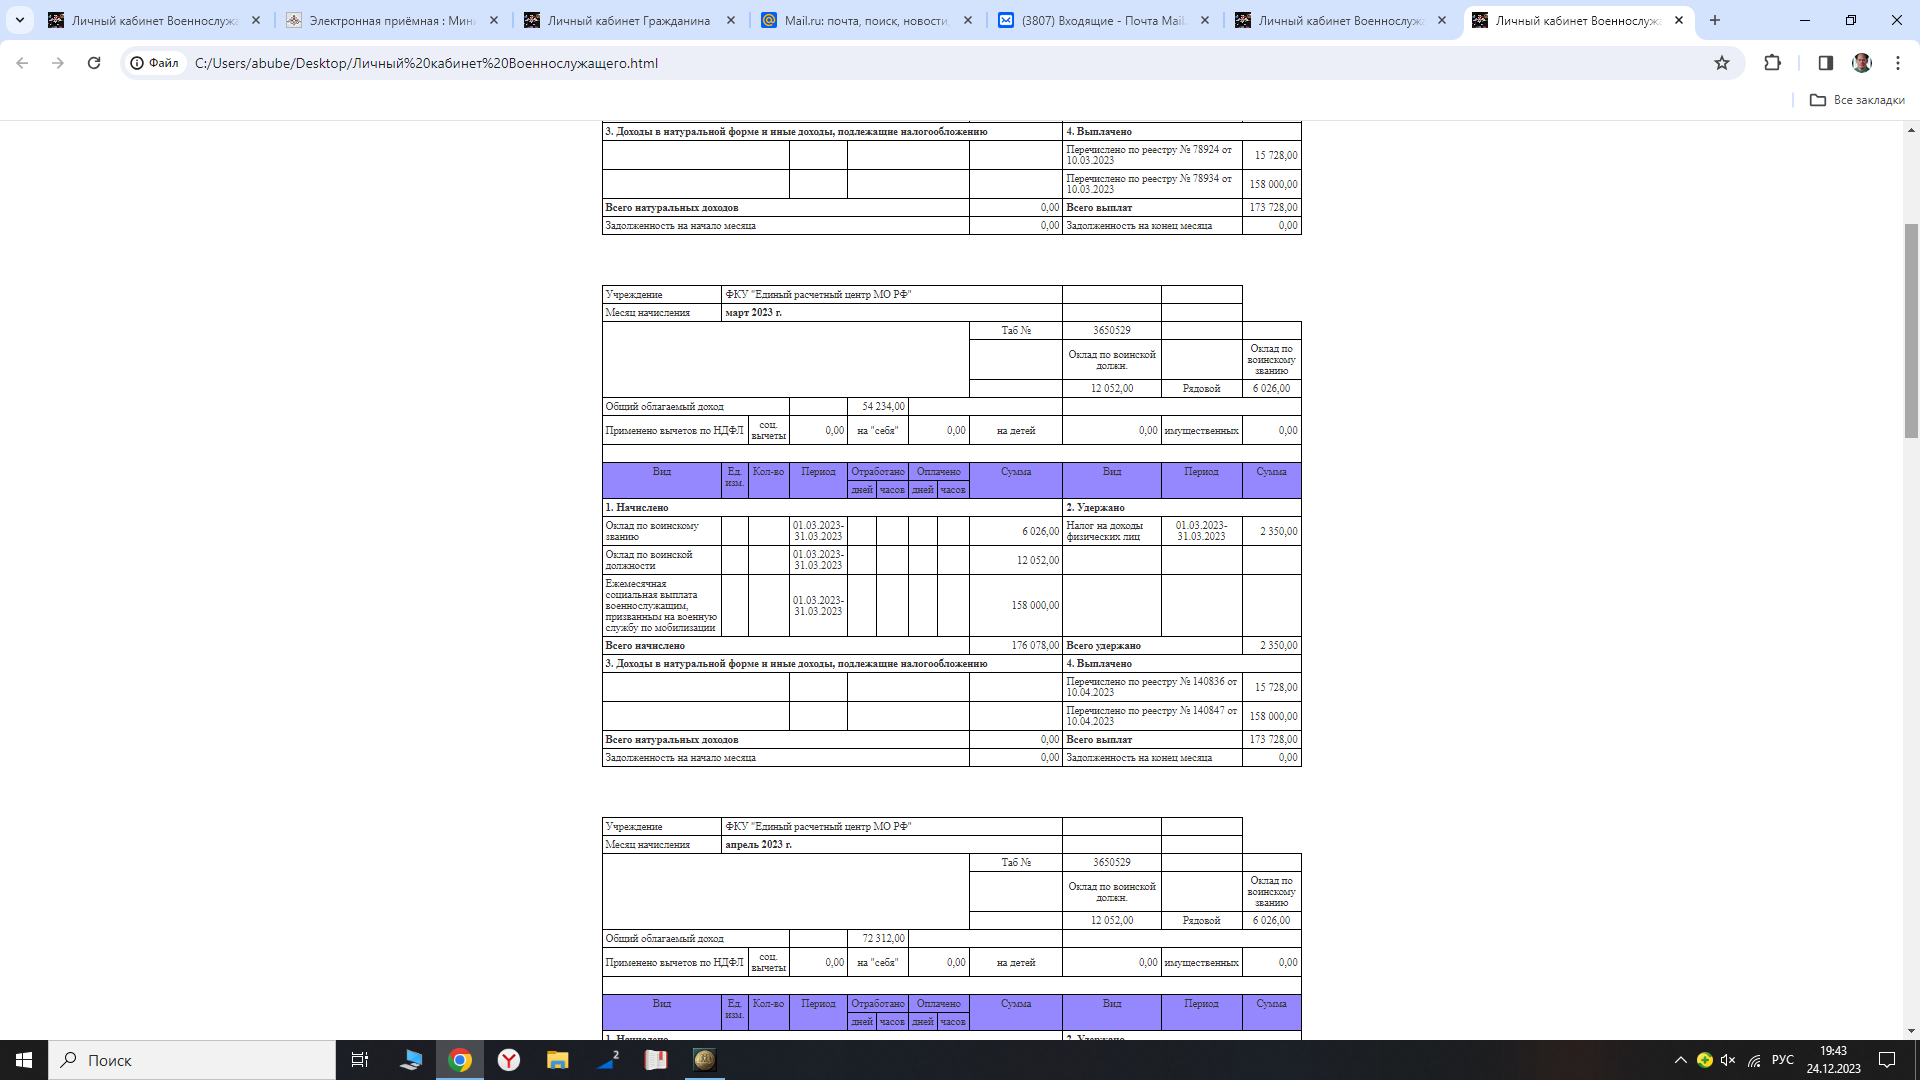Bookmark this page with star icon
Viewport: 1920px width, 1080px height.
coord(1722,63)
